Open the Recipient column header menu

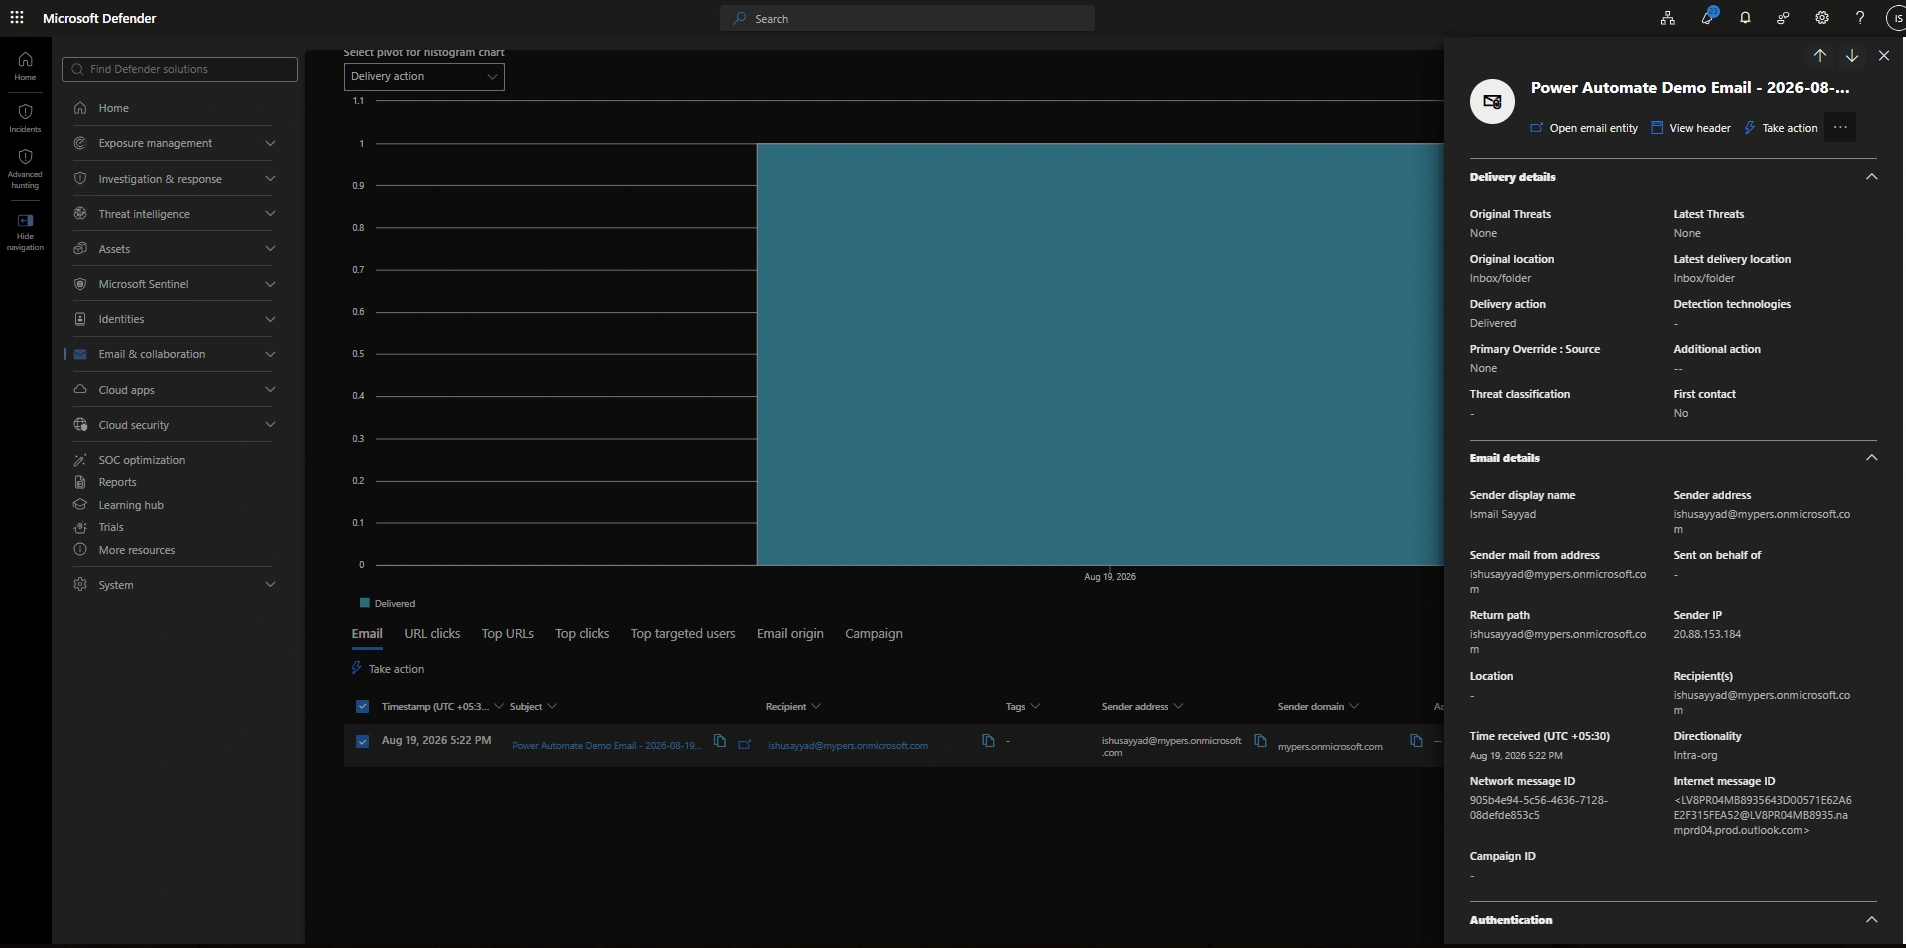(793, 707)
